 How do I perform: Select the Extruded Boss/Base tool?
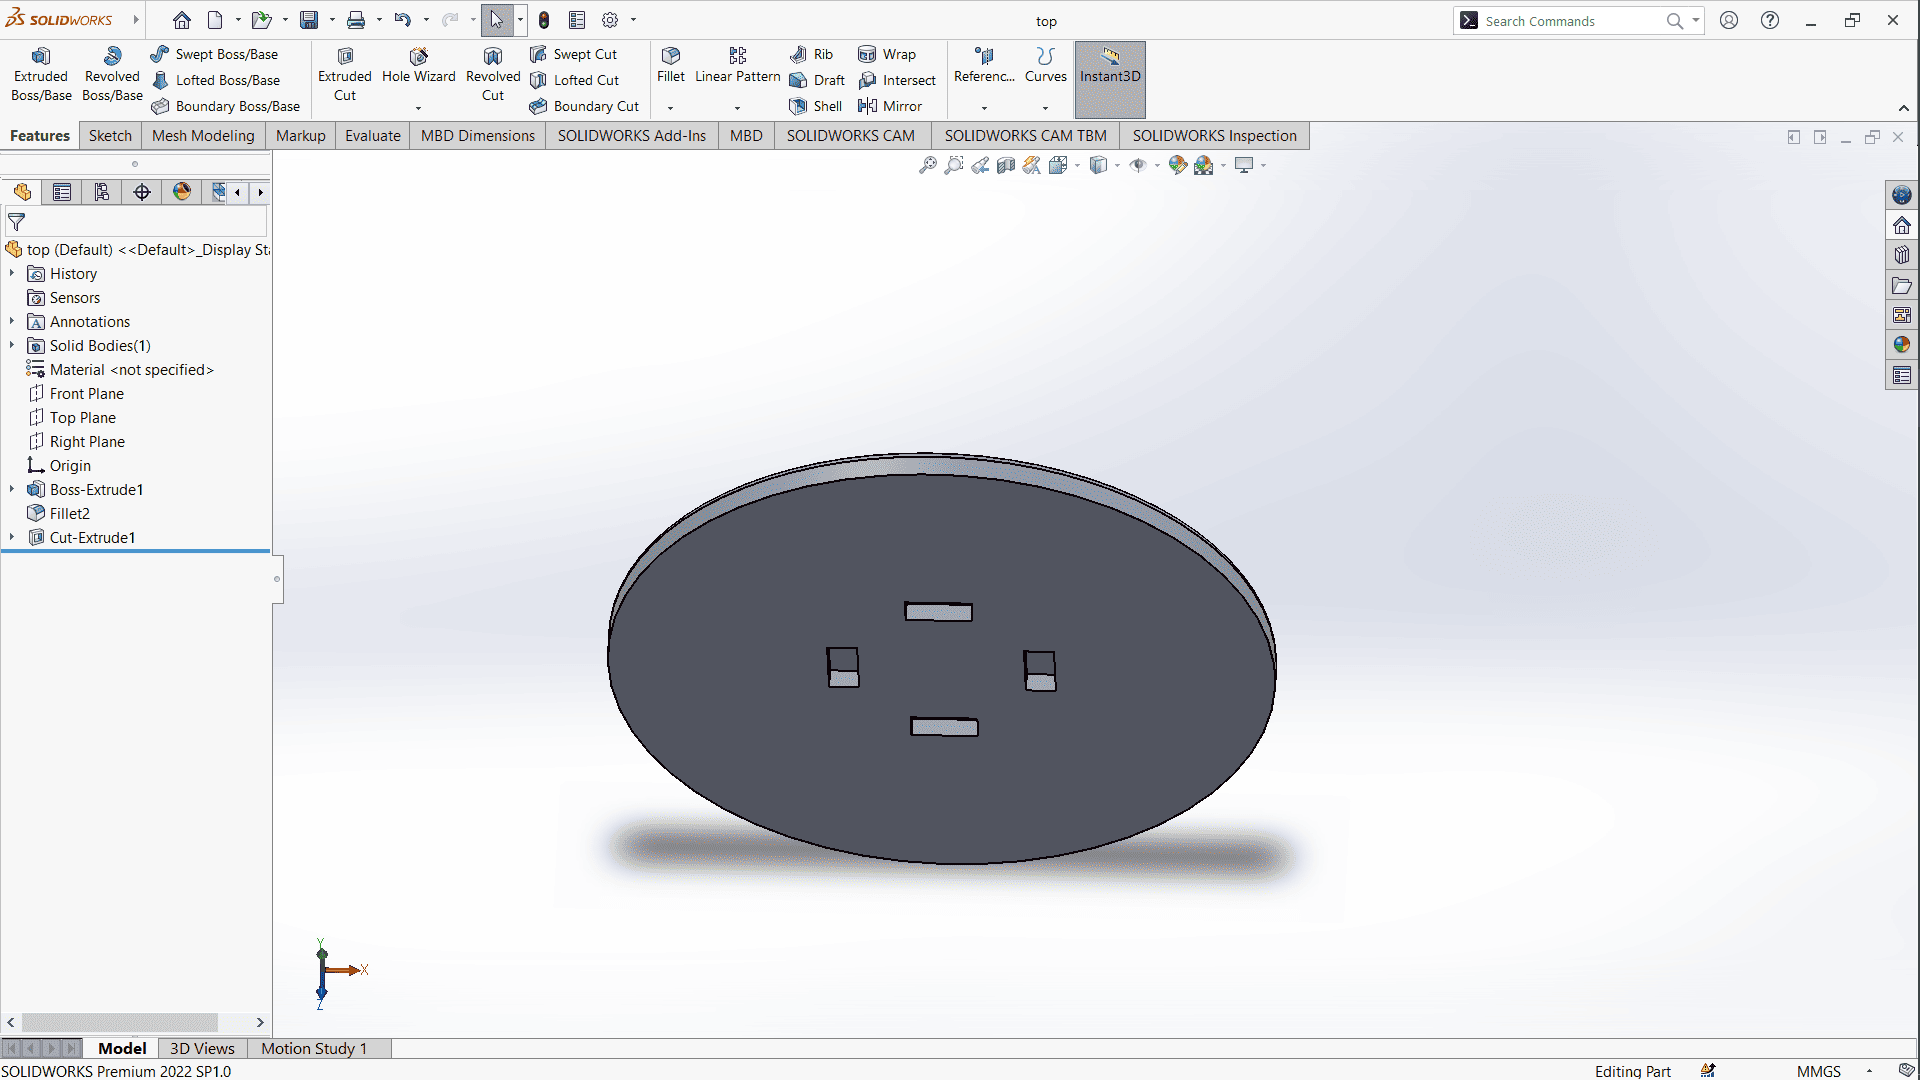click(x=41, y=75)
